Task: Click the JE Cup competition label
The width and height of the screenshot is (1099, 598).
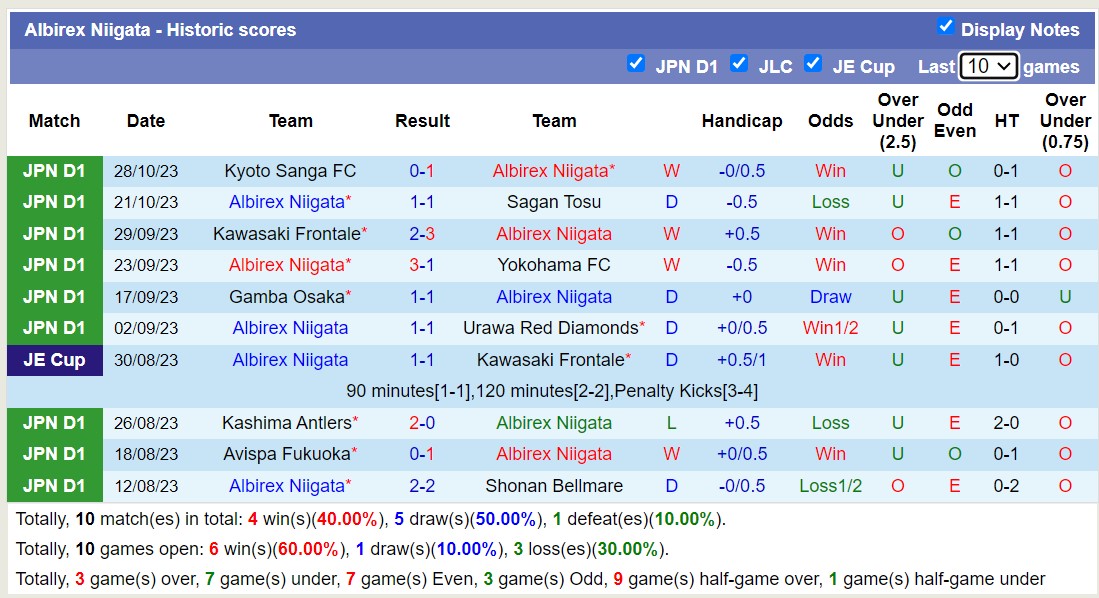Action: 54,360
